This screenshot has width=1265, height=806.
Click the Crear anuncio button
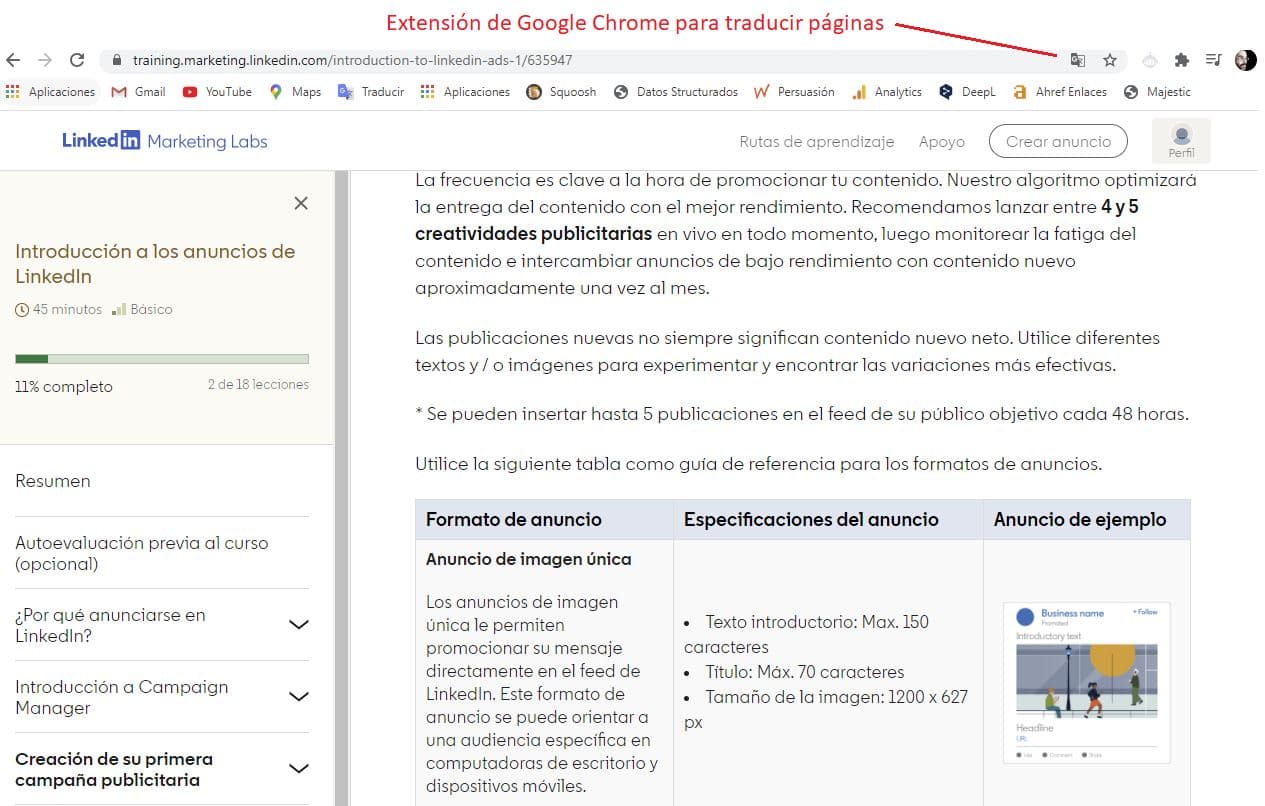tap(1058, 141)
